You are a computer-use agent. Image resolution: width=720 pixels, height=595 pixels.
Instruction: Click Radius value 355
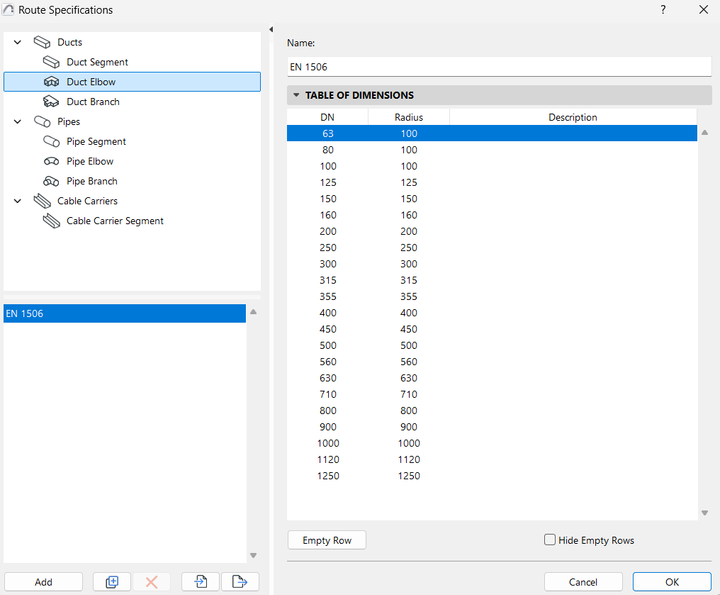pos(409,297)
